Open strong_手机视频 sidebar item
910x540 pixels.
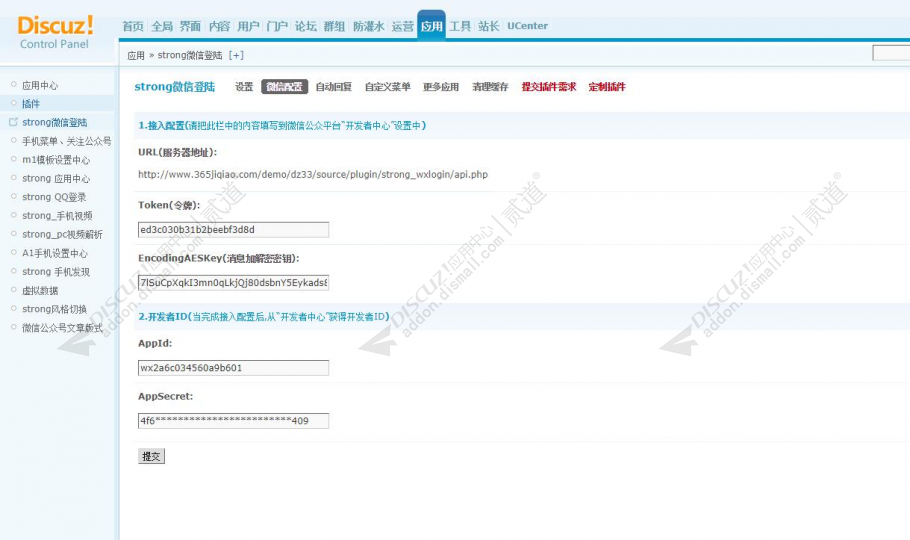coord(57,215)
